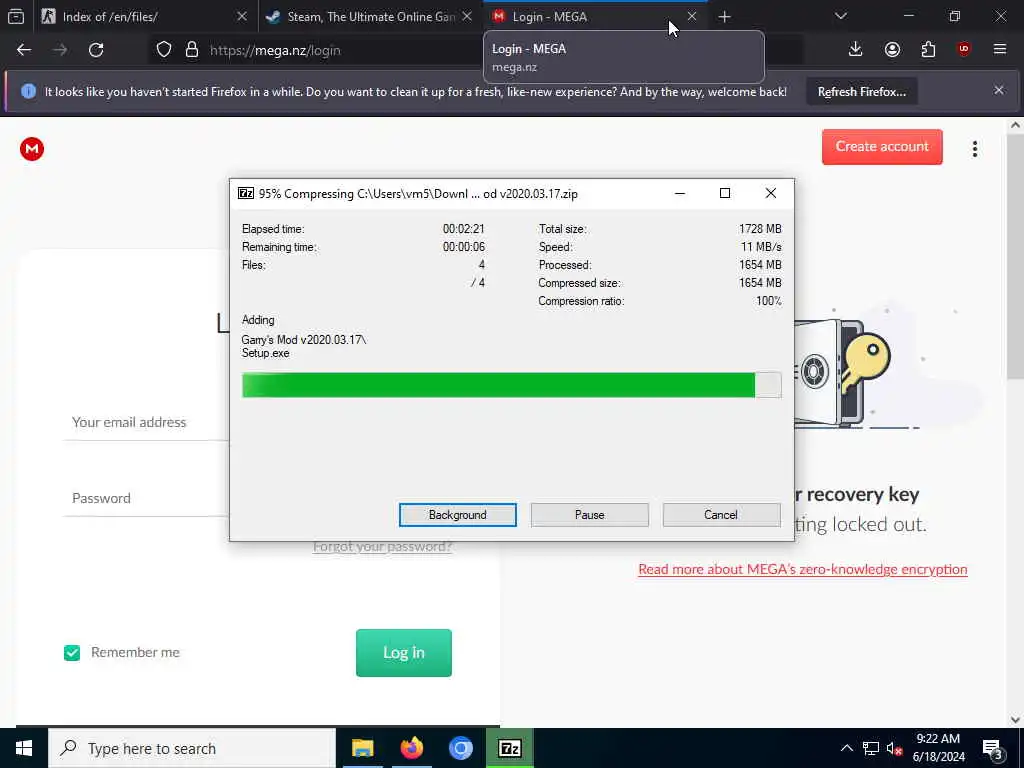Click the 11 MB/s speed value
This screenshot has width=1024, height=768.
pyautogui.click(x=761, y=247)
